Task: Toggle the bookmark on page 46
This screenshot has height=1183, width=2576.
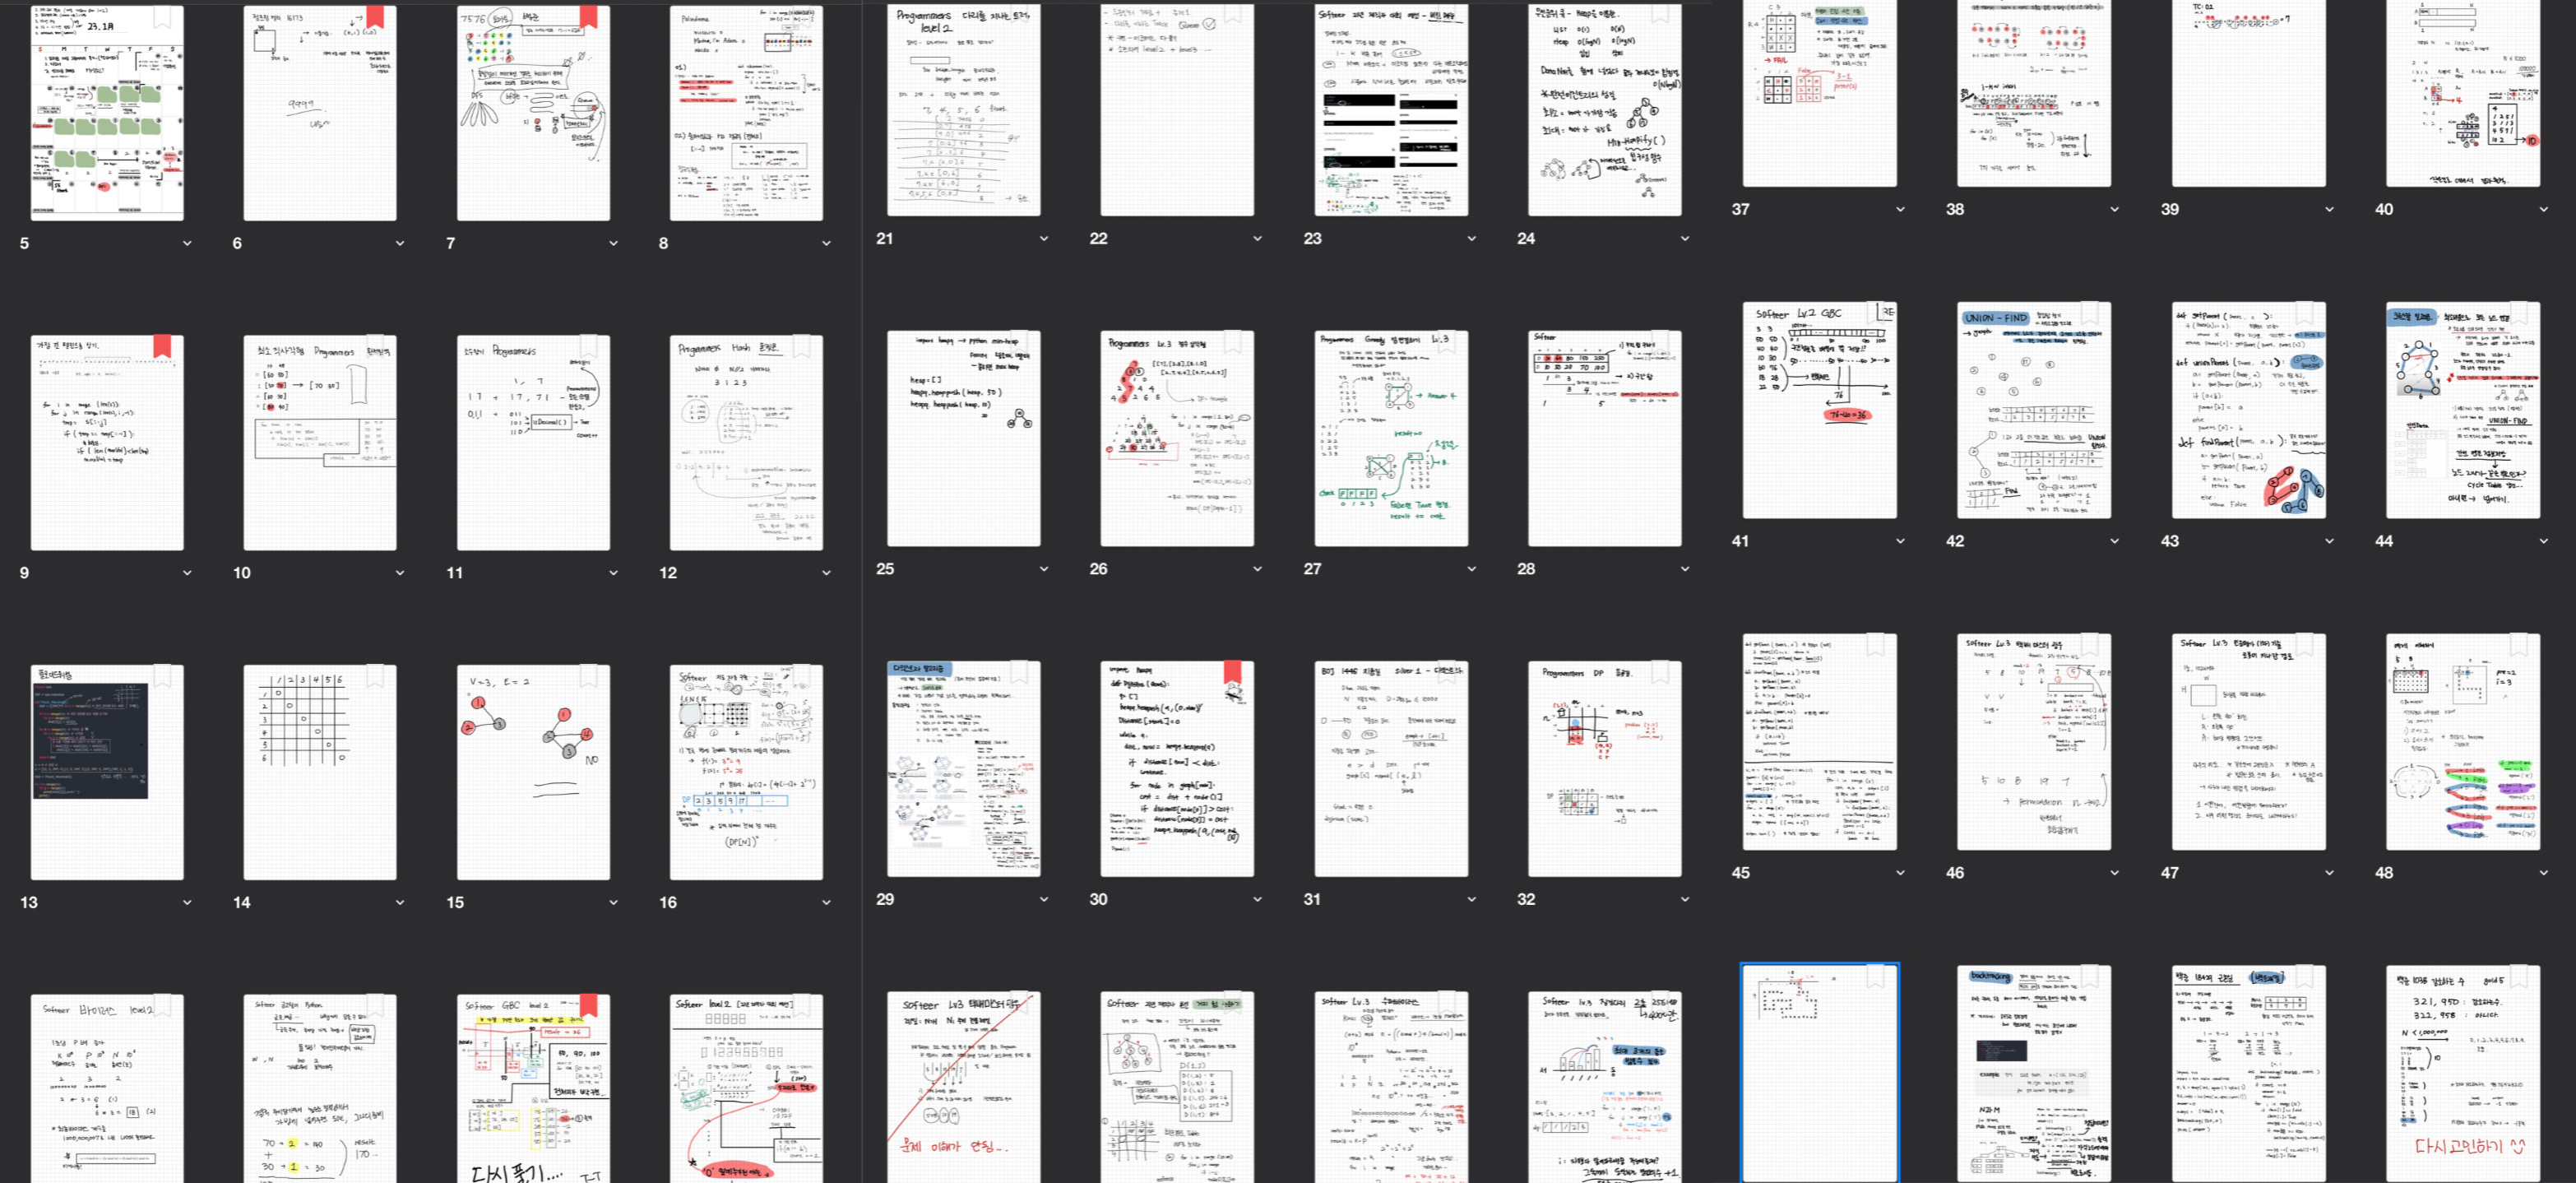Action: (x=2090, y=646)
